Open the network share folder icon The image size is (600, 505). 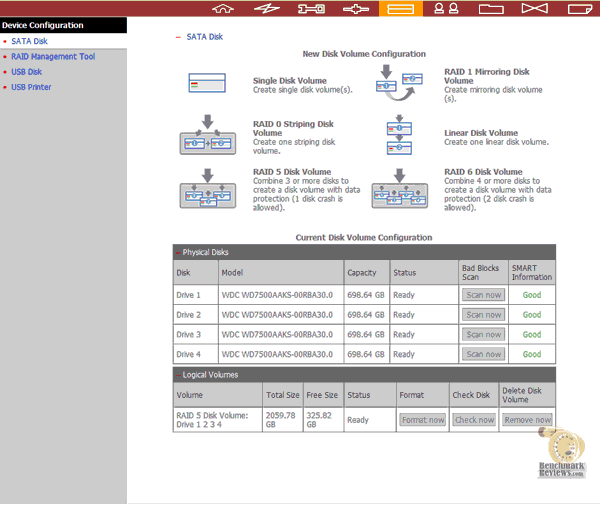(491, 8)
